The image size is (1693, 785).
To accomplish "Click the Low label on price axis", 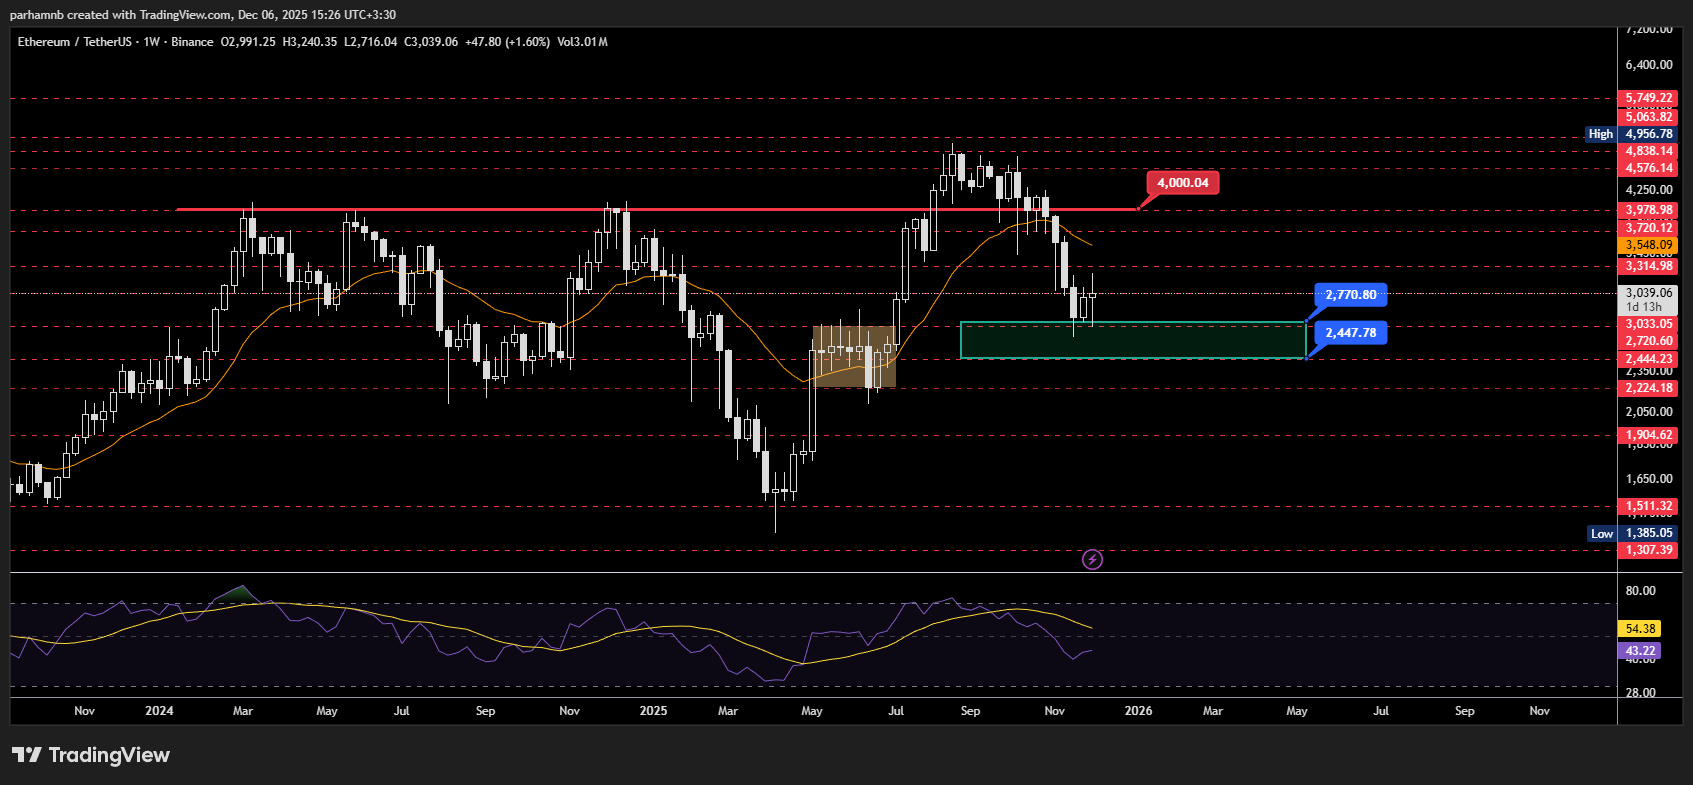I will tap(1601, 534).
